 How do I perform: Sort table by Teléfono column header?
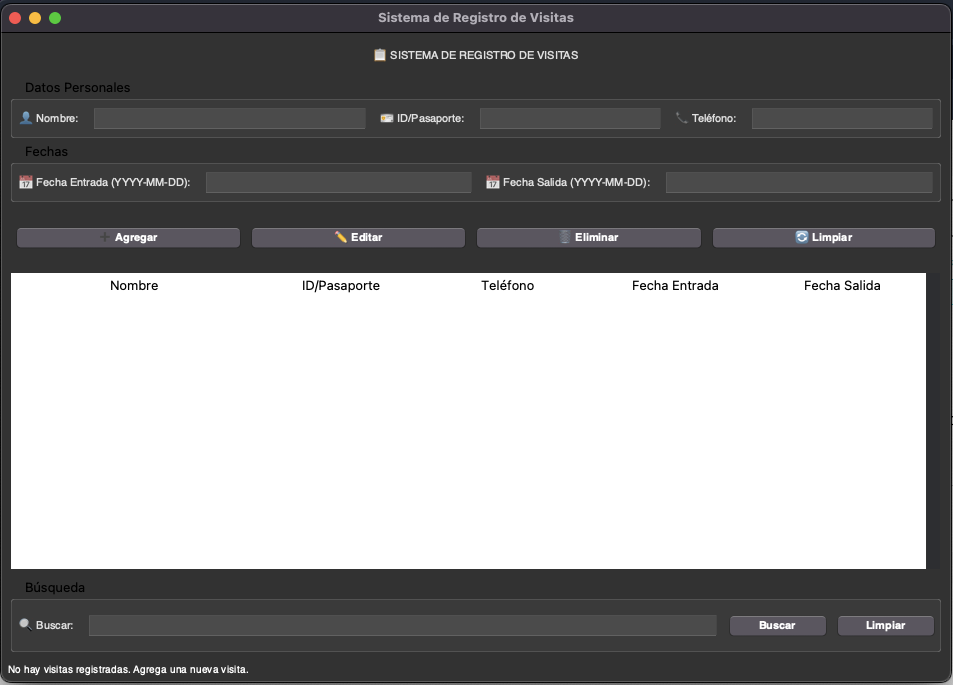(x=507, y=286)
